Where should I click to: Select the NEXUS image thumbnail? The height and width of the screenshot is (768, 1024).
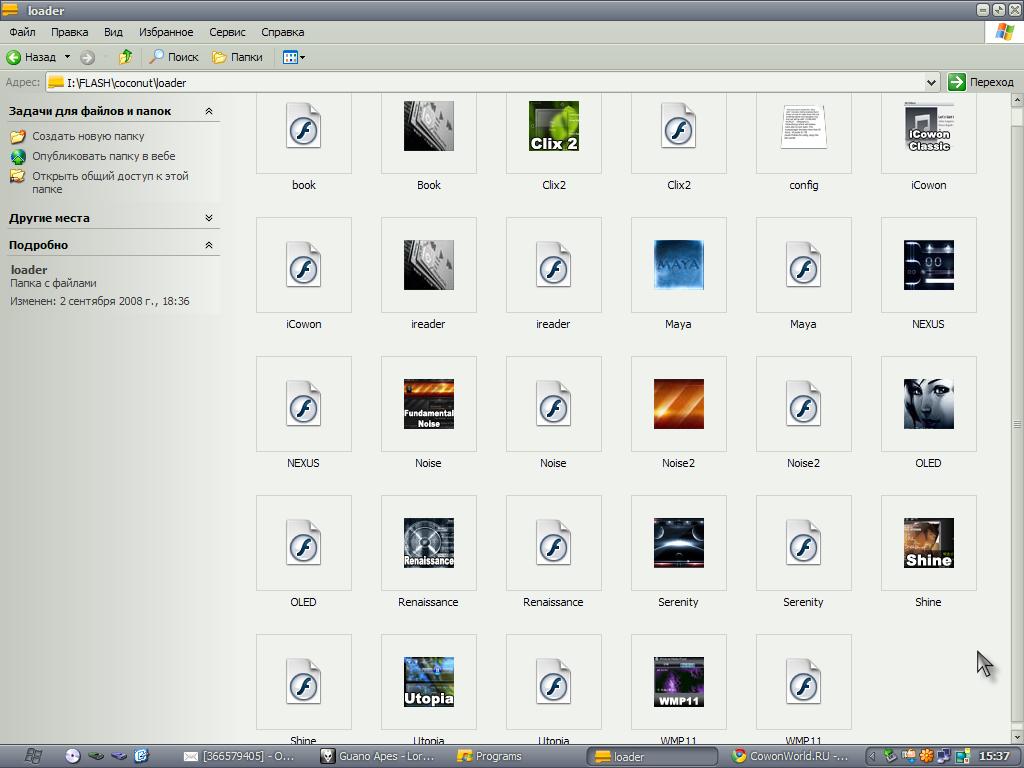point(929,264)
